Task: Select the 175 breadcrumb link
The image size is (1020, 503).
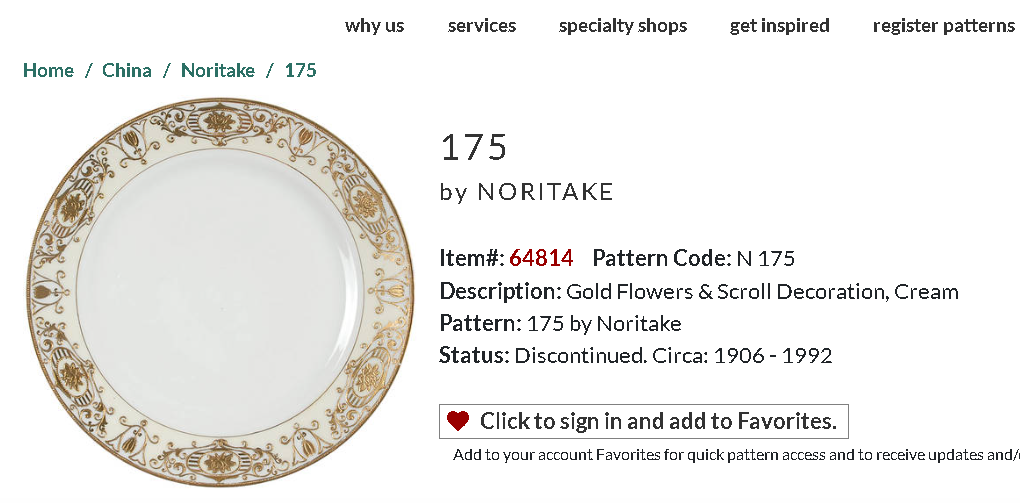Action: pyautogui.click(x=300, y=70)
